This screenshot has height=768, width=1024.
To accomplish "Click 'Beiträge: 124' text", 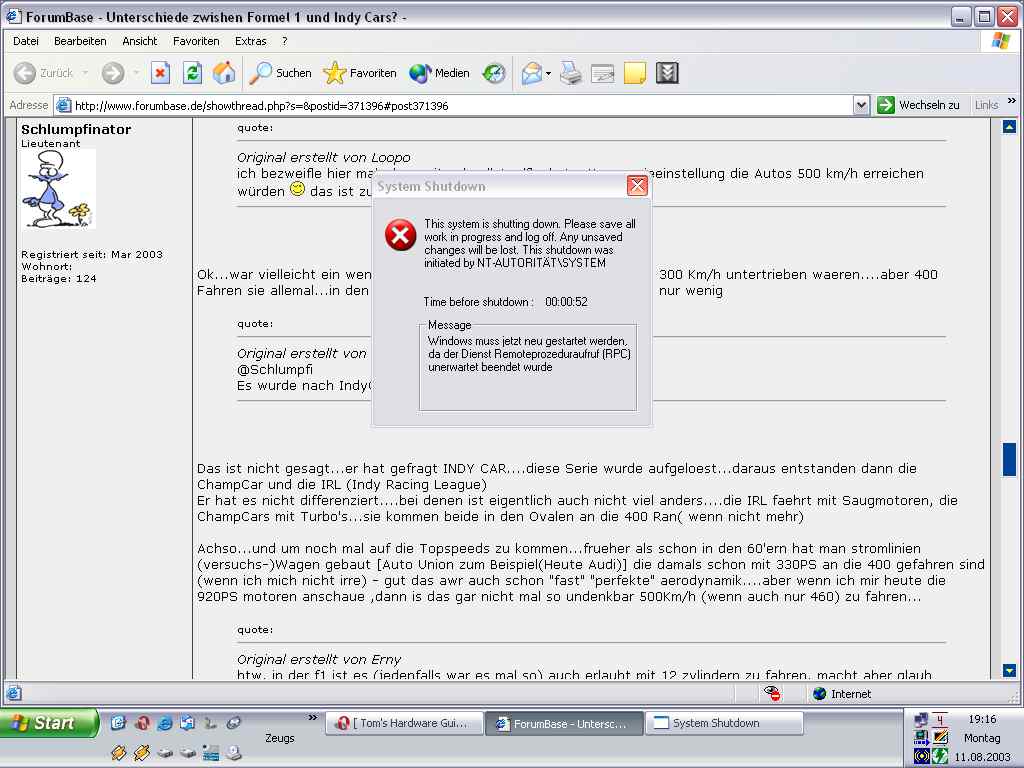I will click(x=59, y=279).
